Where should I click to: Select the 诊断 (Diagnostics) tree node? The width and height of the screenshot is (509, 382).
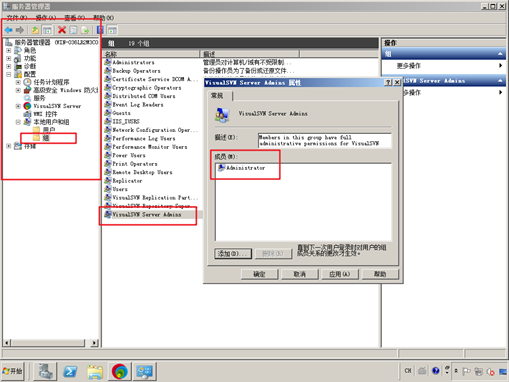click(30, 66)
